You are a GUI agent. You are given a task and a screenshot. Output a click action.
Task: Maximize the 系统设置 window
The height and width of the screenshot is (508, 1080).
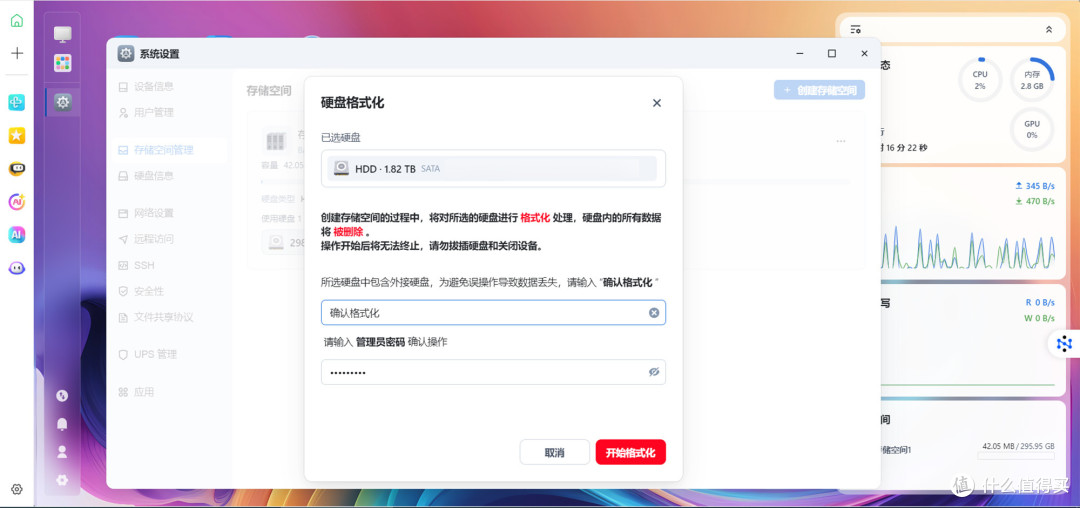(x=832, y=54)
